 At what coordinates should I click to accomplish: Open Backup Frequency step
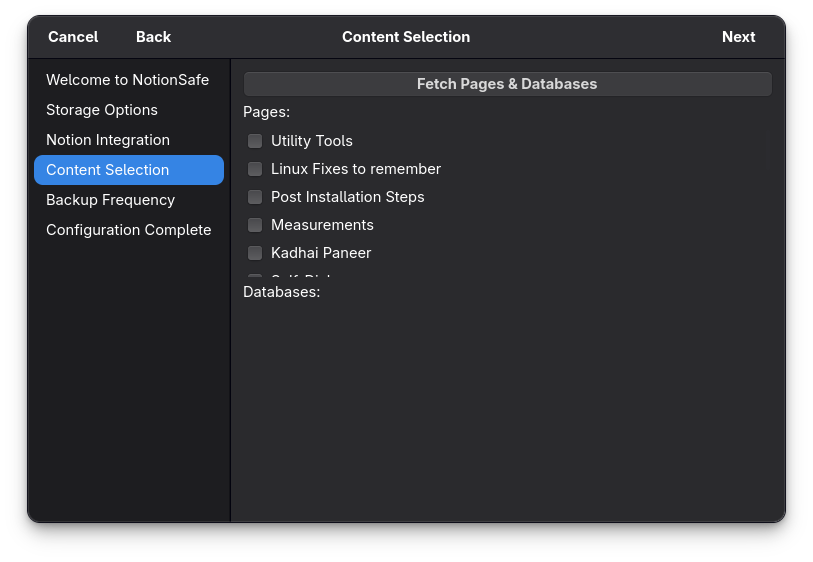click(110, 200)
